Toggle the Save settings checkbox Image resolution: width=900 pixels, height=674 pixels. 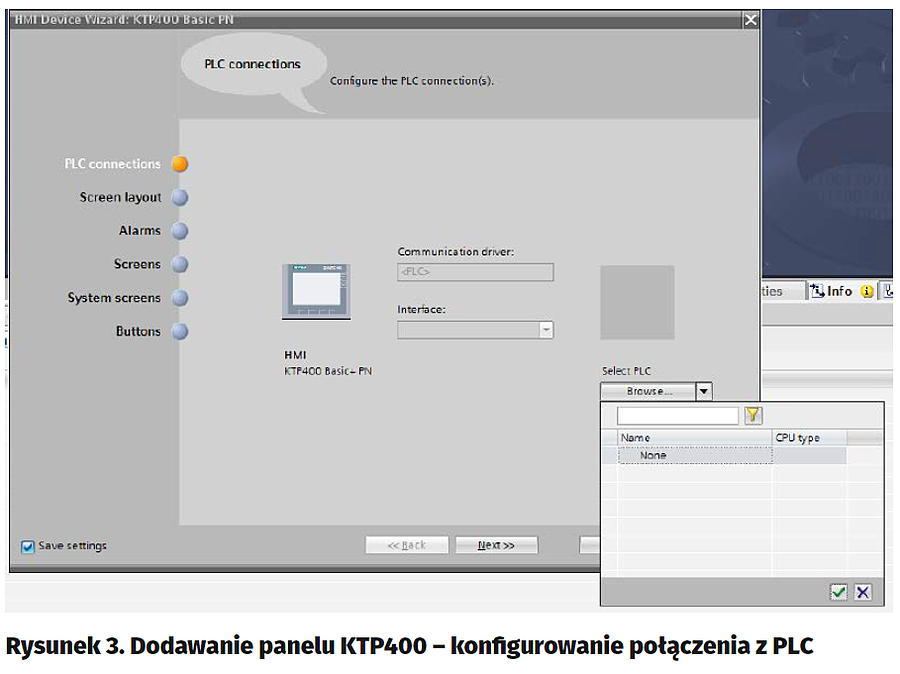tap(28, 546)
